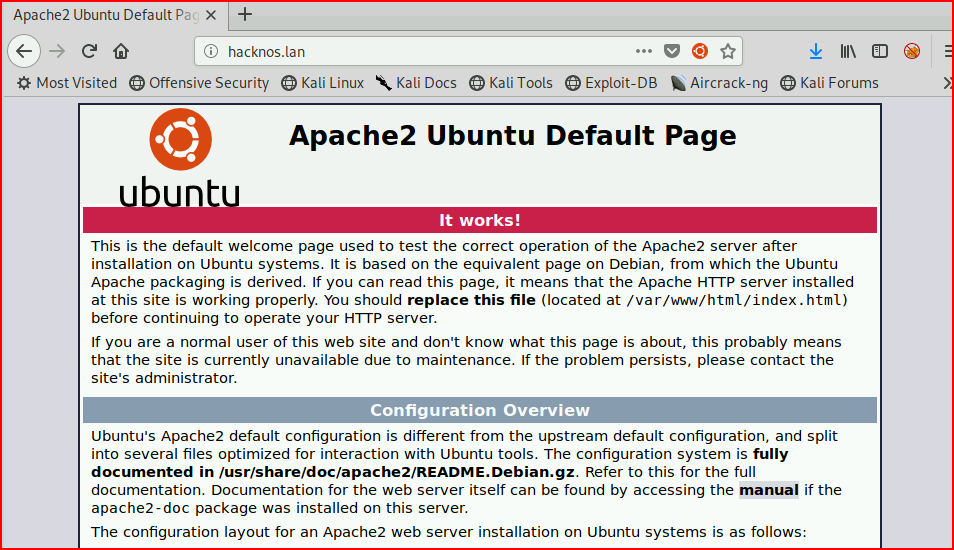Click the orange extension icon in address bar
The height and width of the screenshot is (550, 954).
(x=700, y=51)
